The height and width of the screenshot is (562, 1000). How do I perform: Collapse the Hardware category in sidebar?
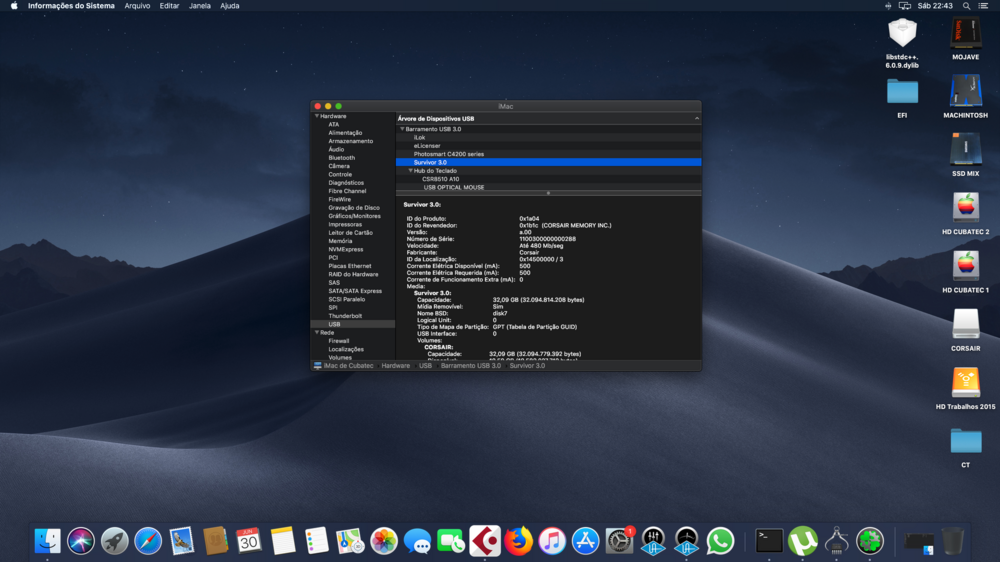point(316,116)
